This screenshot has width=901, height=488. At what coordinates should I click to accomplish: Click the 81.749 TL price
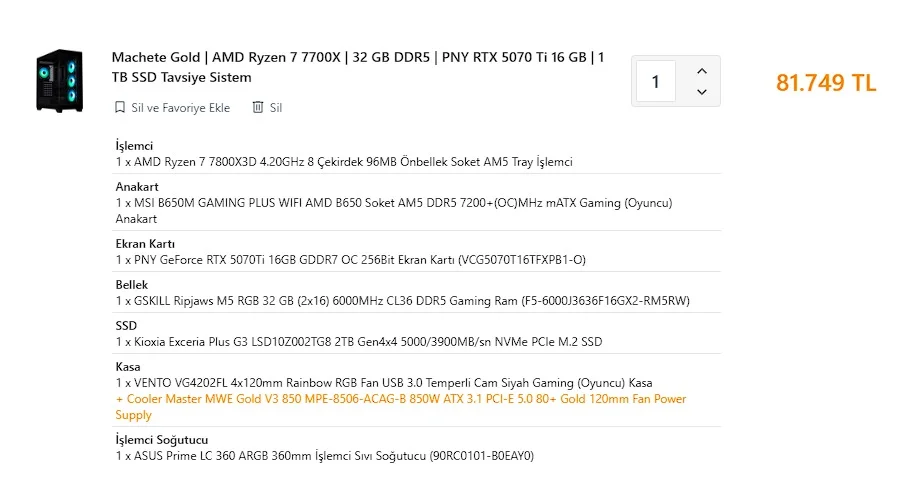click(826, 83)
